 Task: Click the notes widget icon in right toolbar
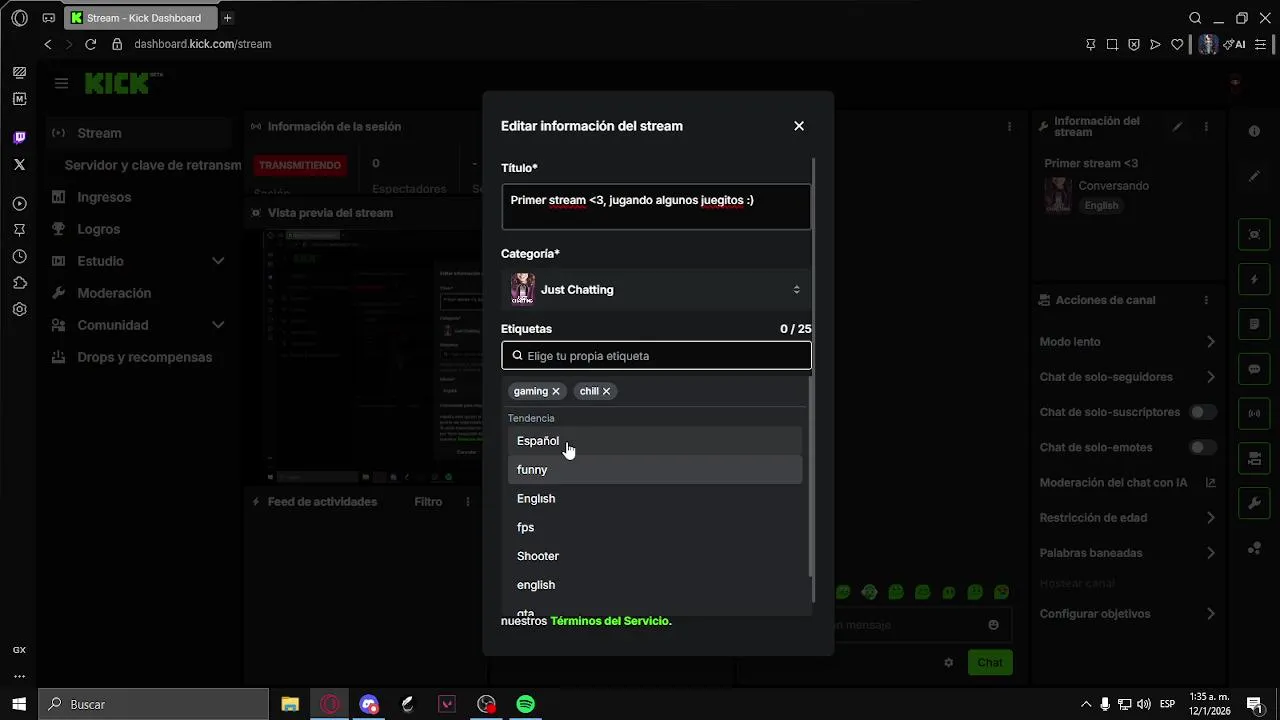point(1254,324)
